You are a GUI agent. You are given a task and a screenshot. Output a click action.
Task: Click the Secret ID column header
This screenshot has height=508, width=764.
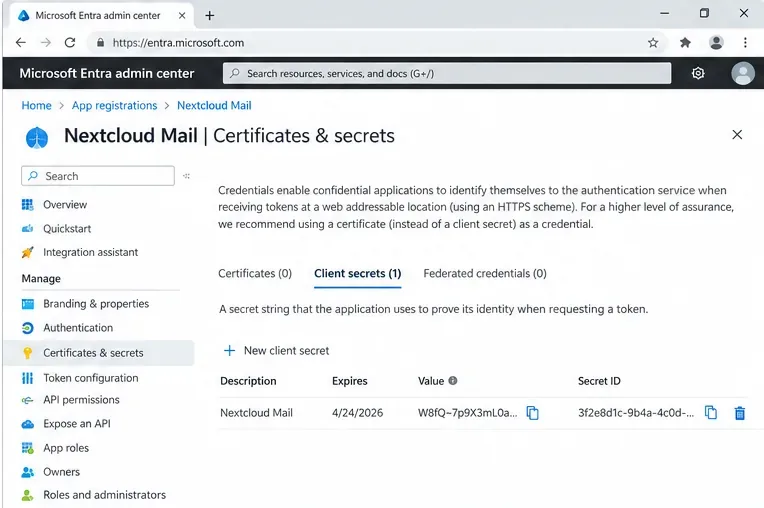click(x=599, y=381)
